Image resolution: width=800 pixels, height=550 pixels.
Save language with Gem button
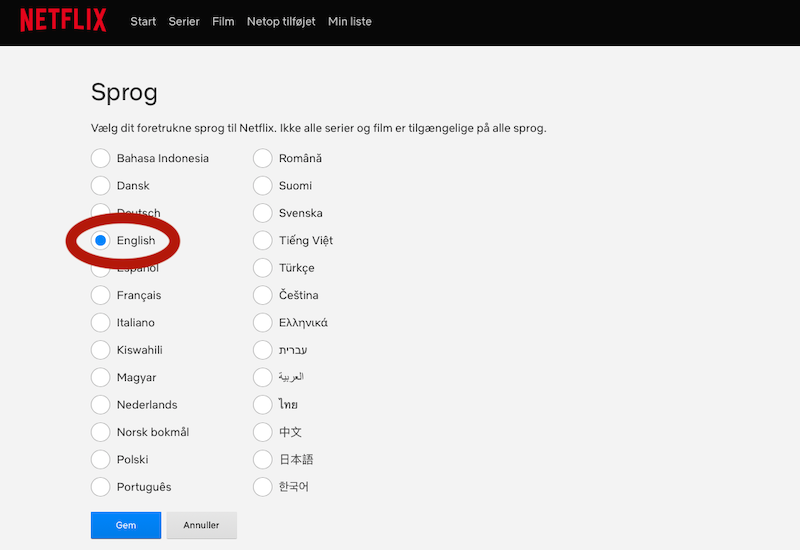click(x=126, y=525)
